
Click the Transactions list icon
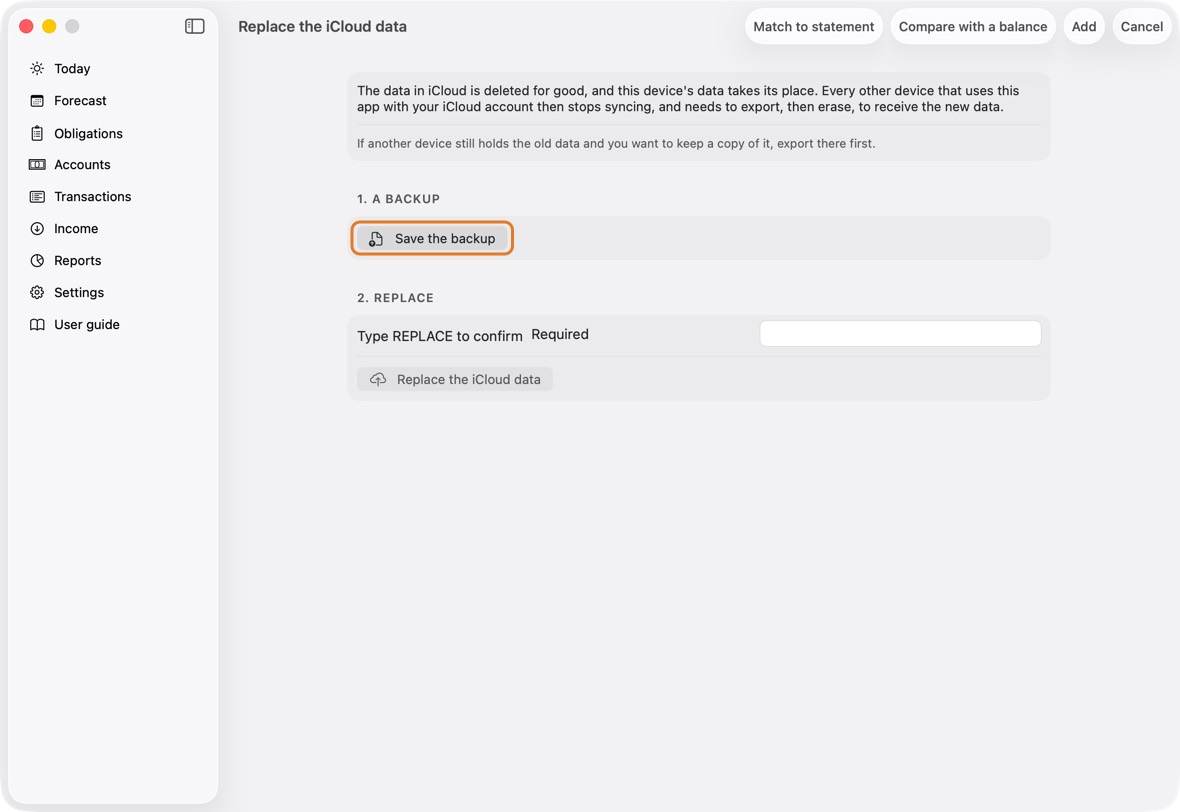[37, 196]
